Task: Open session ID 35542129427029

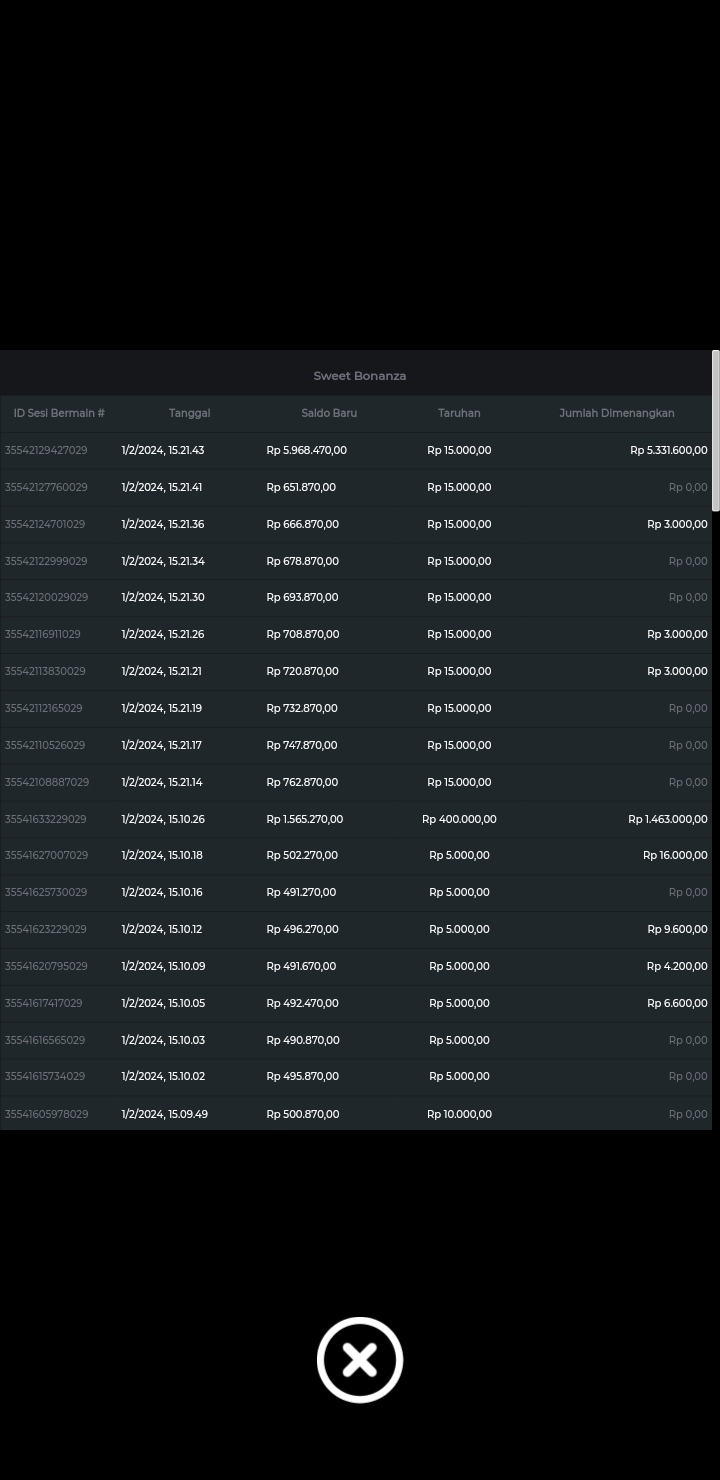Action: pyautogui.click(x=46, y=450)
